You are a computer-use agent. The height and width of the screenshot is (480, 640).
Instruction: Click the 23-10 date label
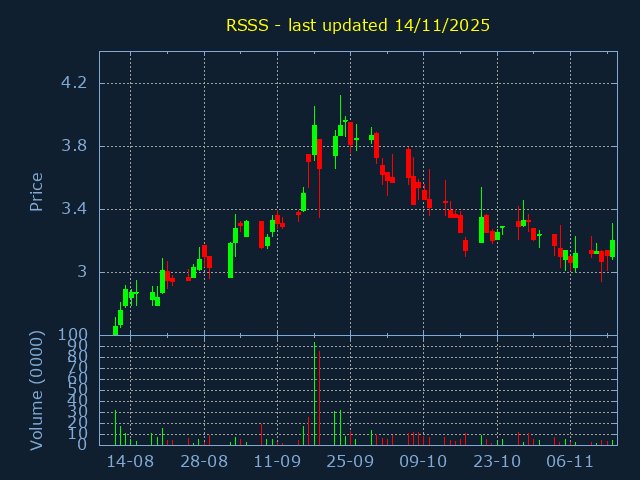tap(497, 462)
